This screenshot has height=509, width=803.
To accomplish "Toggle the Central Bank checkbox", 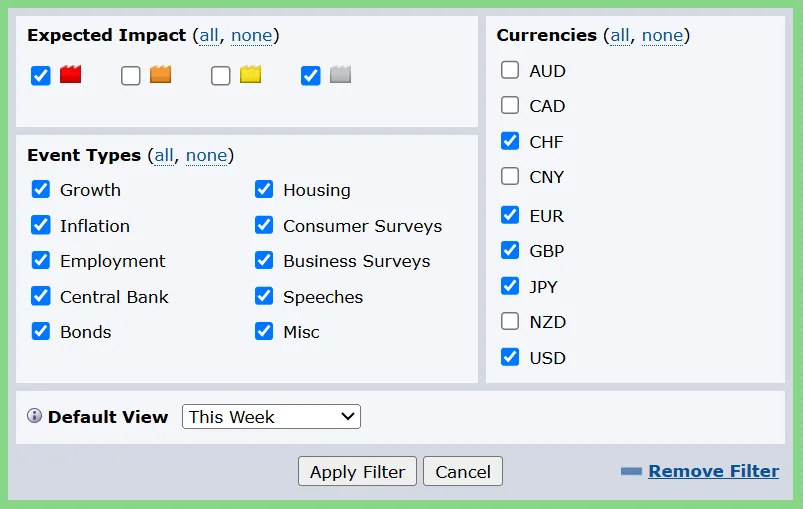I will click(x=41, y=296).
